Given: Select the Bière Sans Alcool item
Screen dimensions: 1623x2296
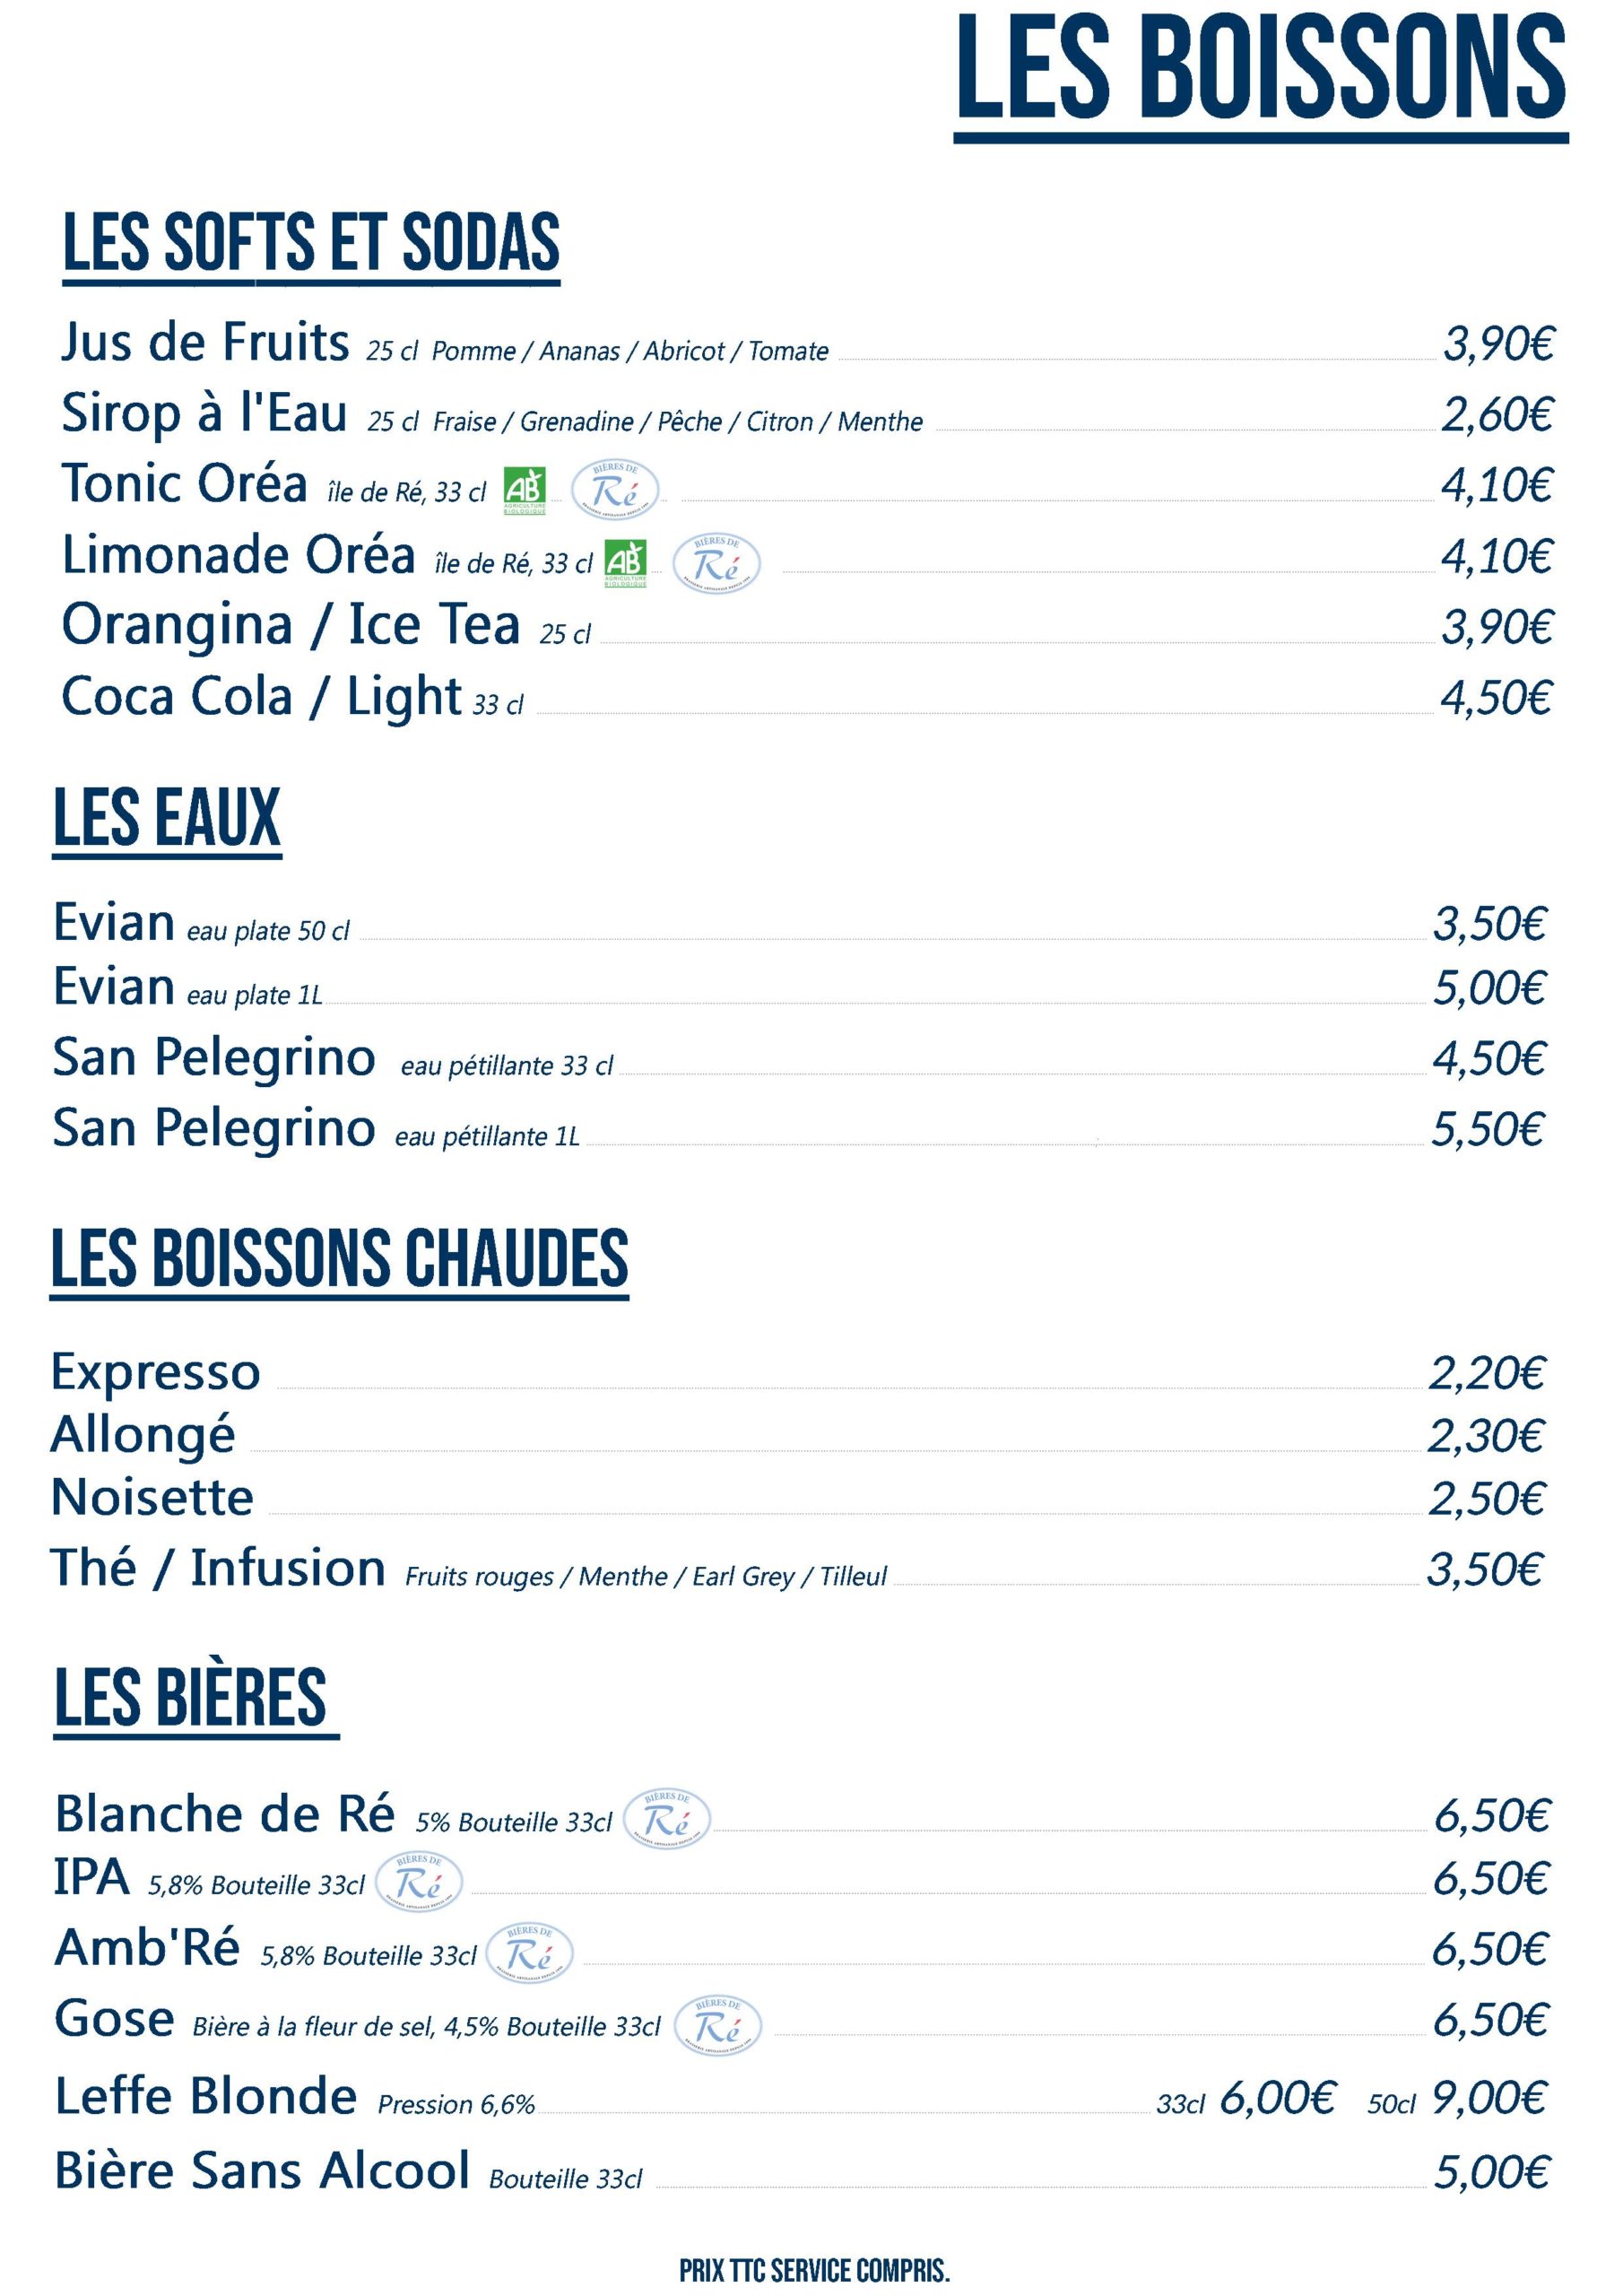Looking at the screenshot, I should [x=262, y=2172].
